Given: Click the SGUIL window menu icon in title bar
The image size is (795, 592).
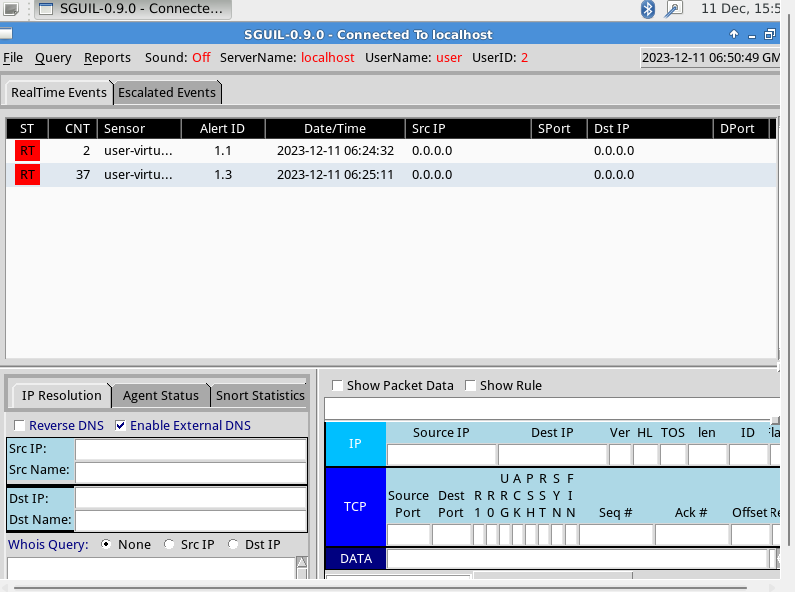Looking at the screenshot, I should 6,34.
